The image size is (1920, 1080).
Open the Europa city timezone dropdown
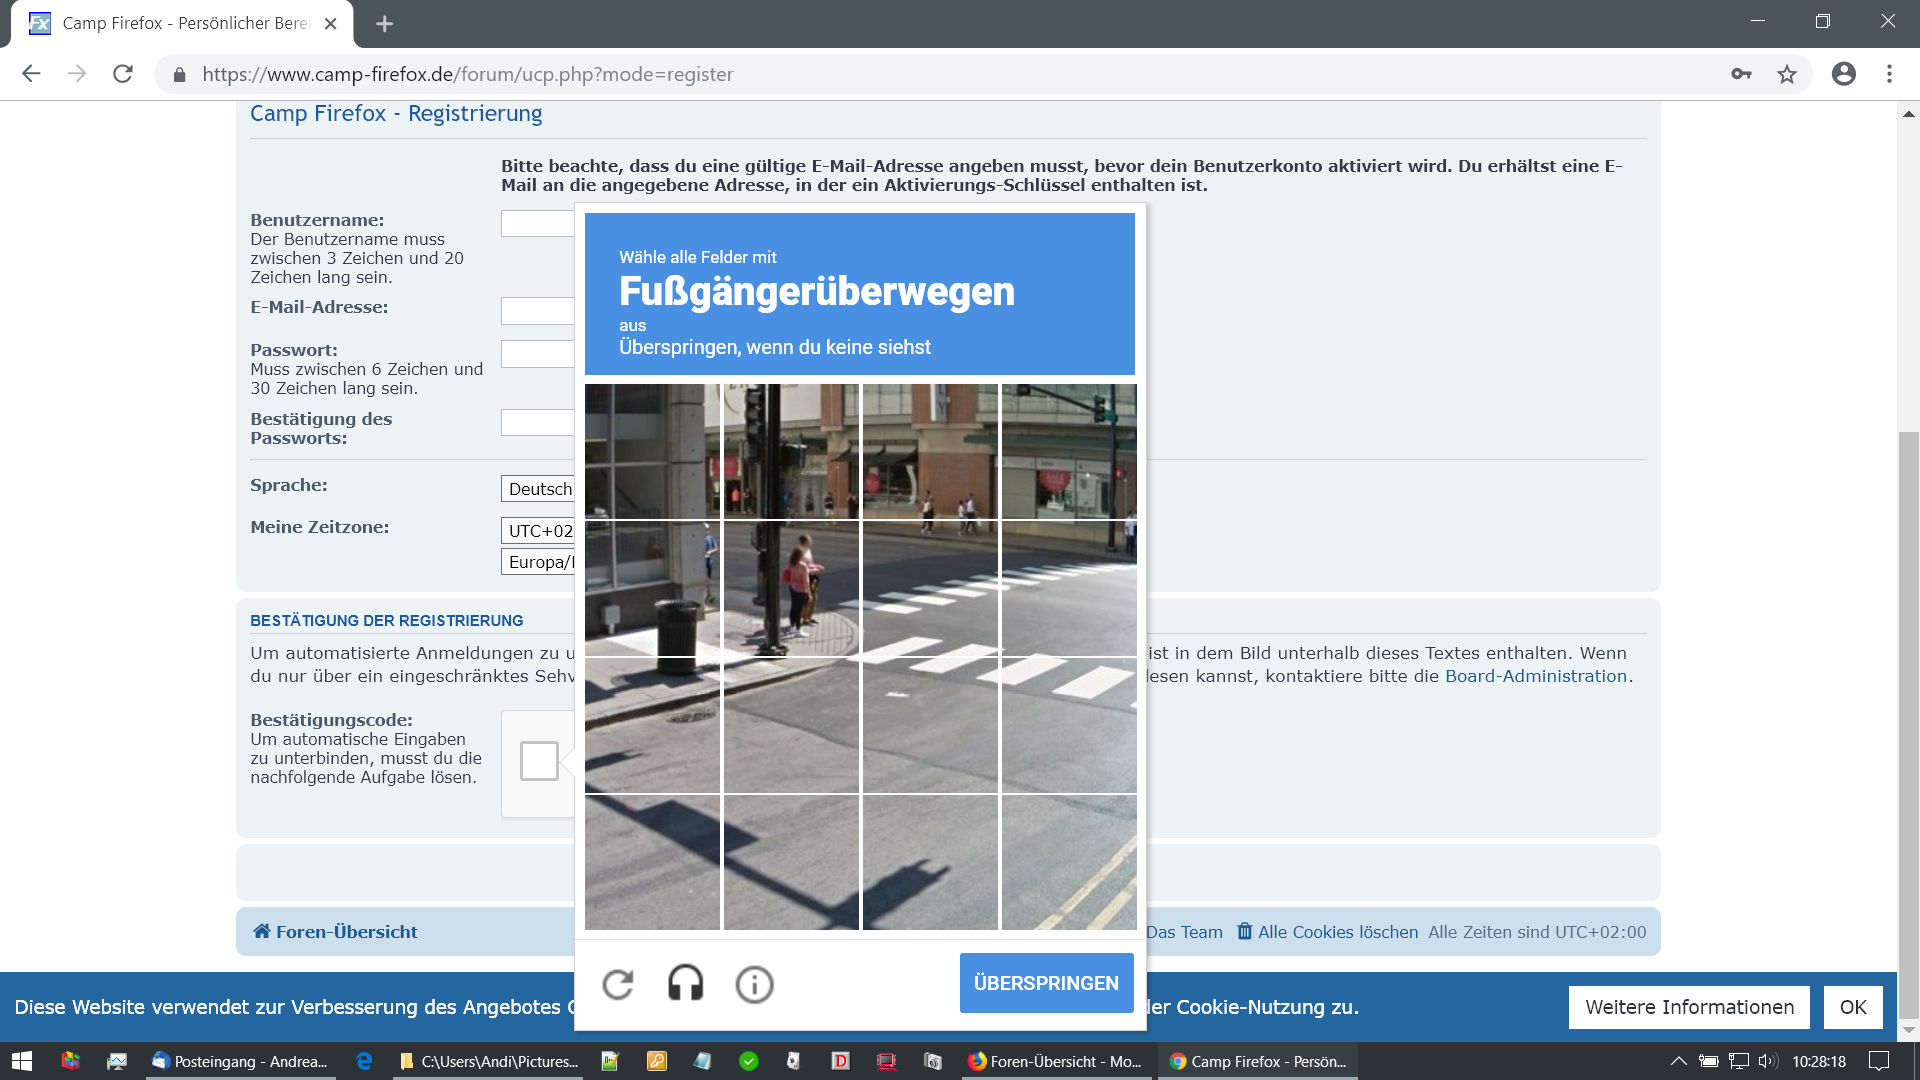538,562
